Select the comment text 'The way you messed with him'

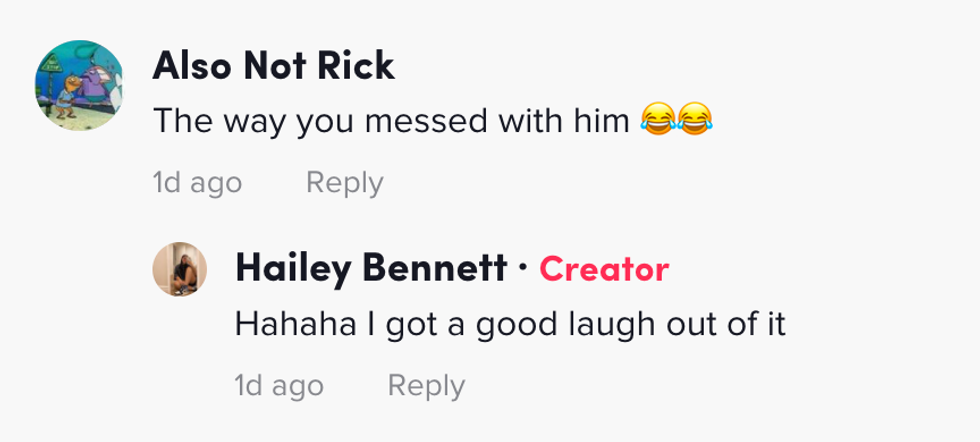[392, 123]
